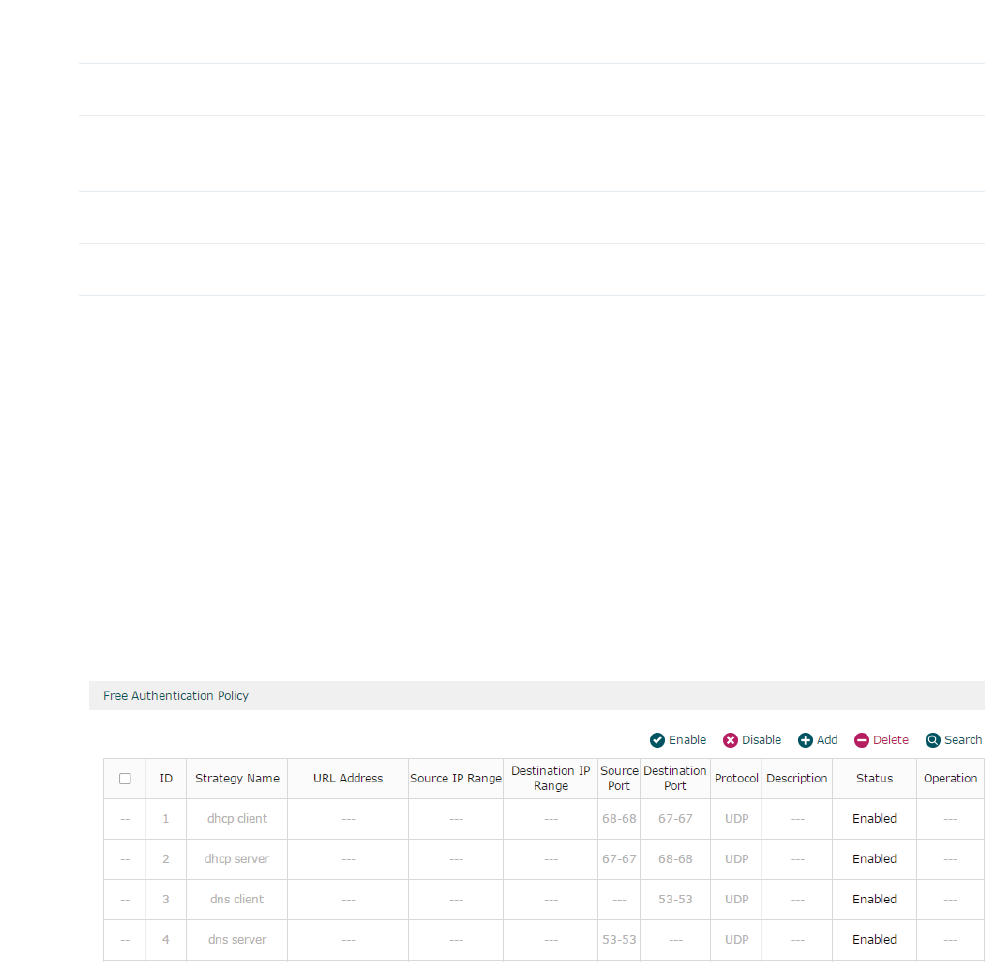The height and width of the screenshot is (962, 987).
Task: Click UDP protocol in dns server row
Action: pyautogui.click(x=736, y=939)
